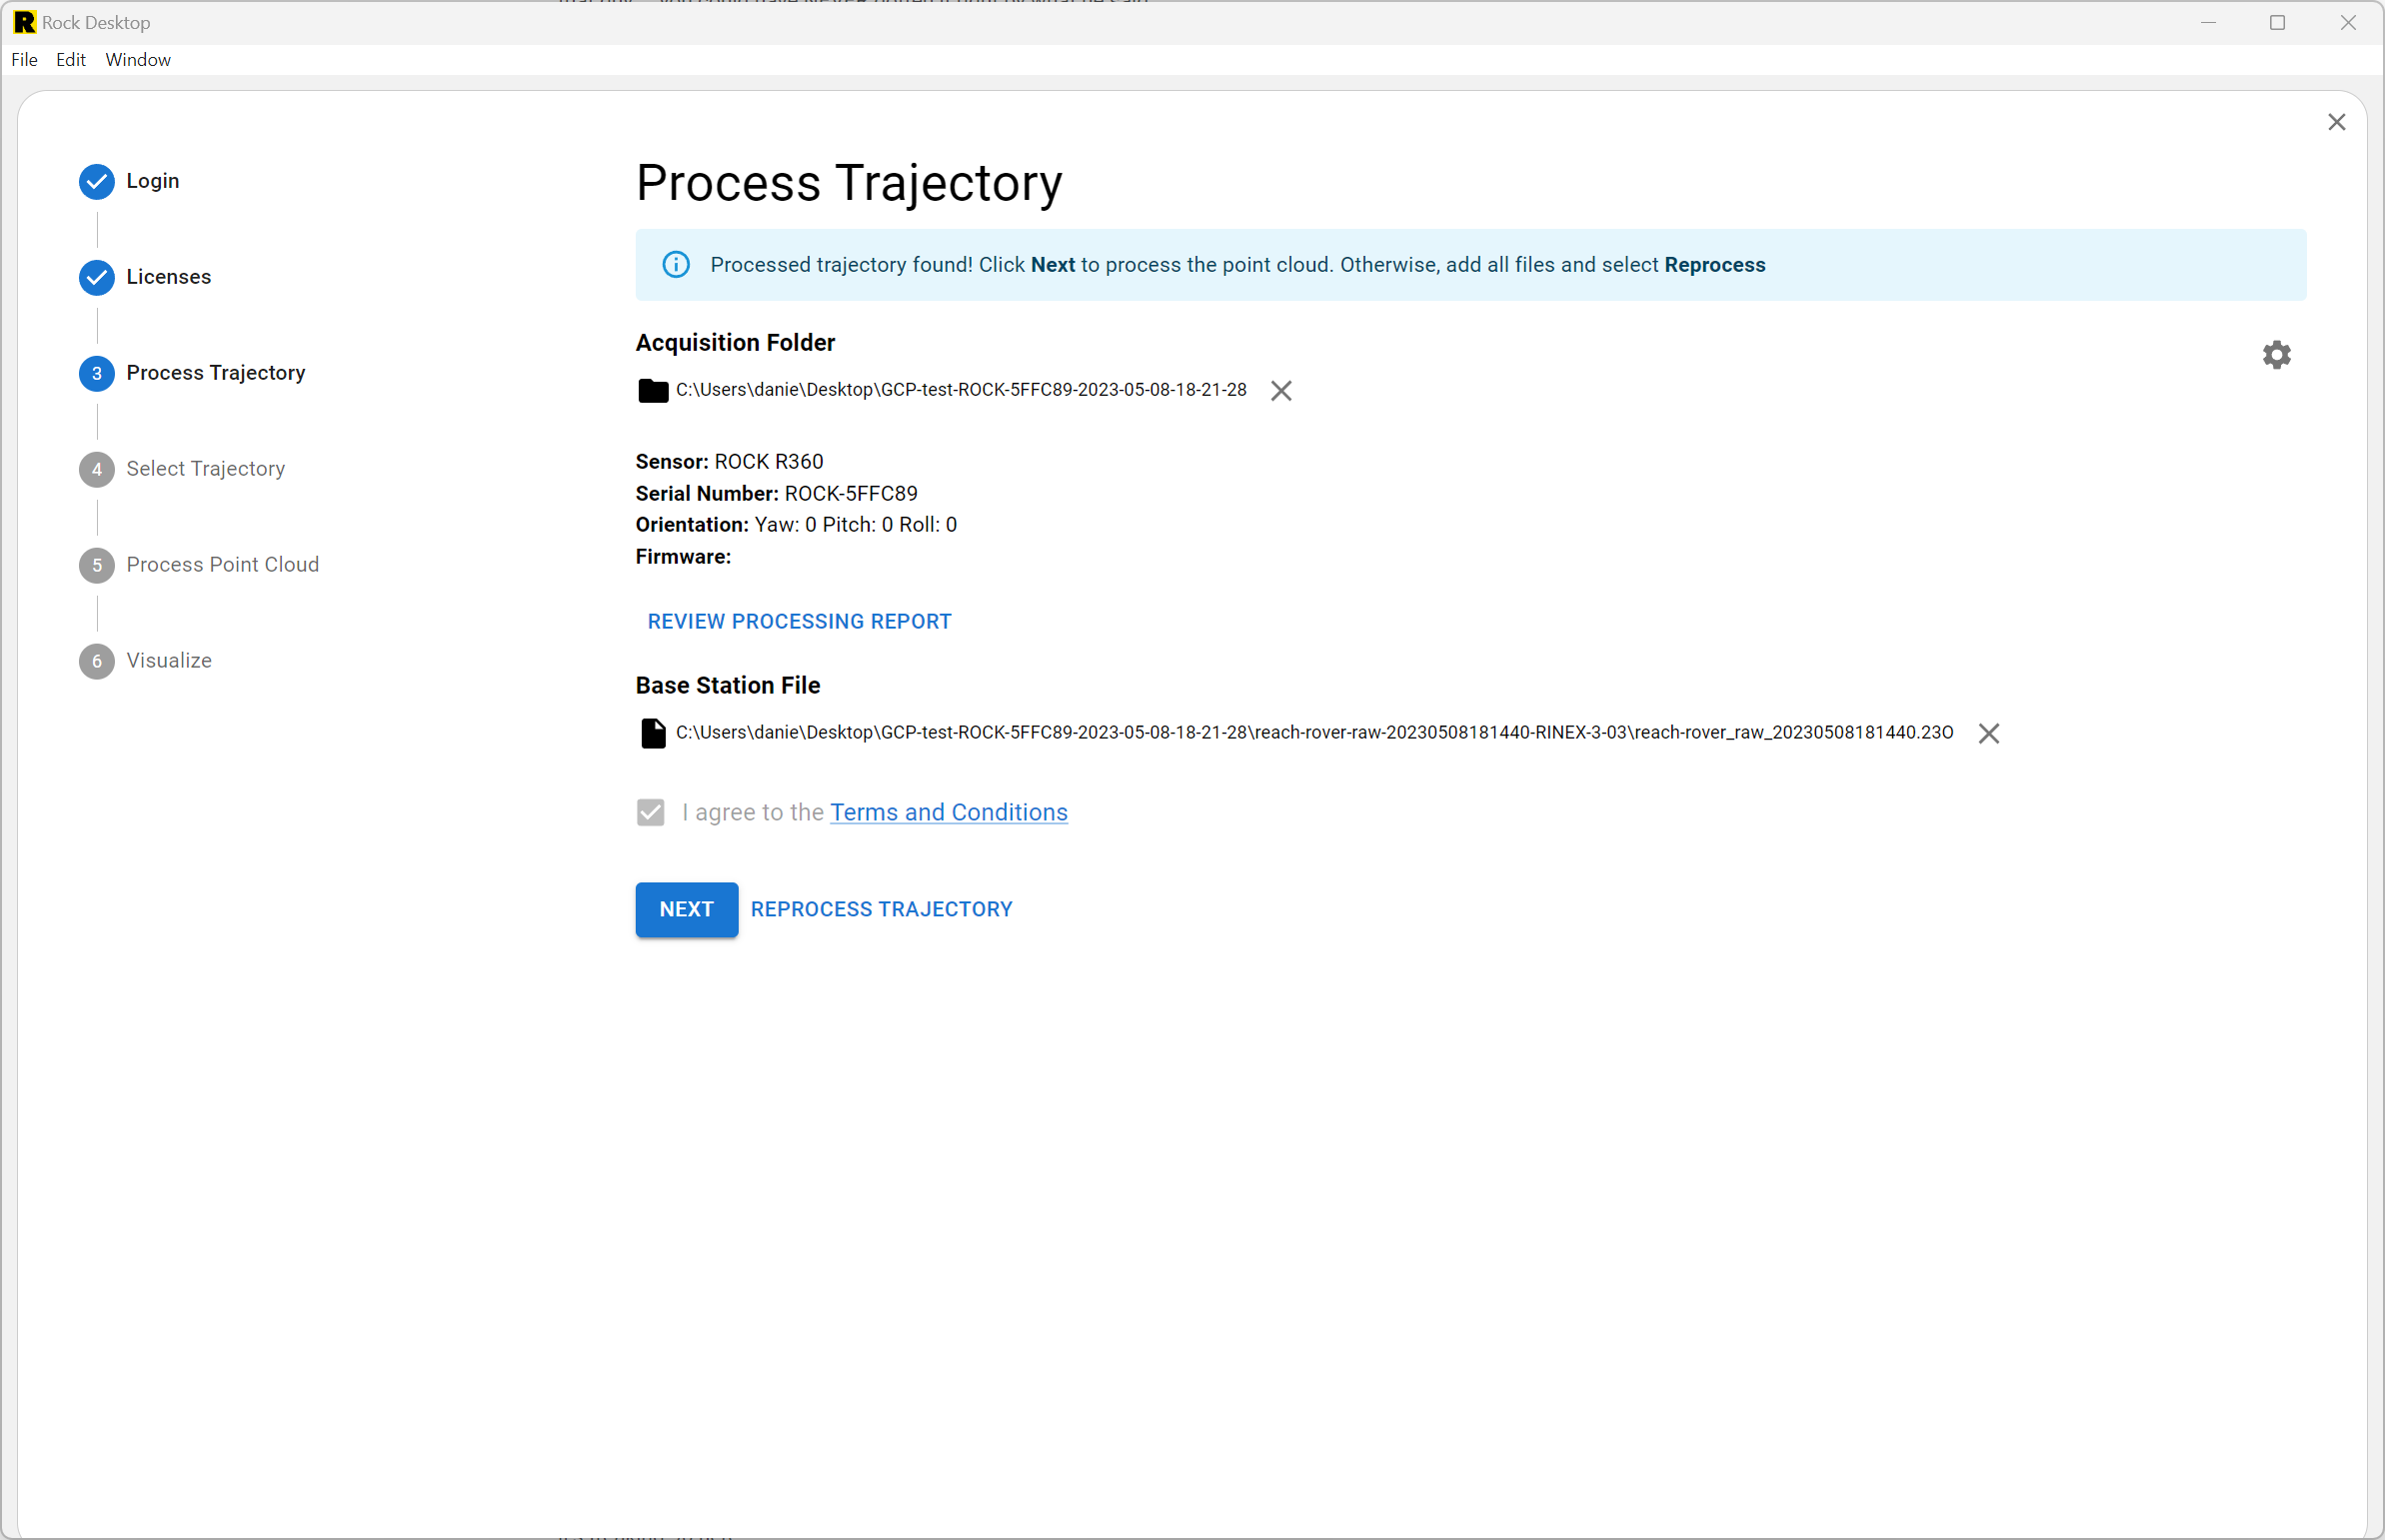Viewport: 2385px width, 1540px height.
Task: Click the Sensor ROCK R360 text
Action: coord(729,461)
